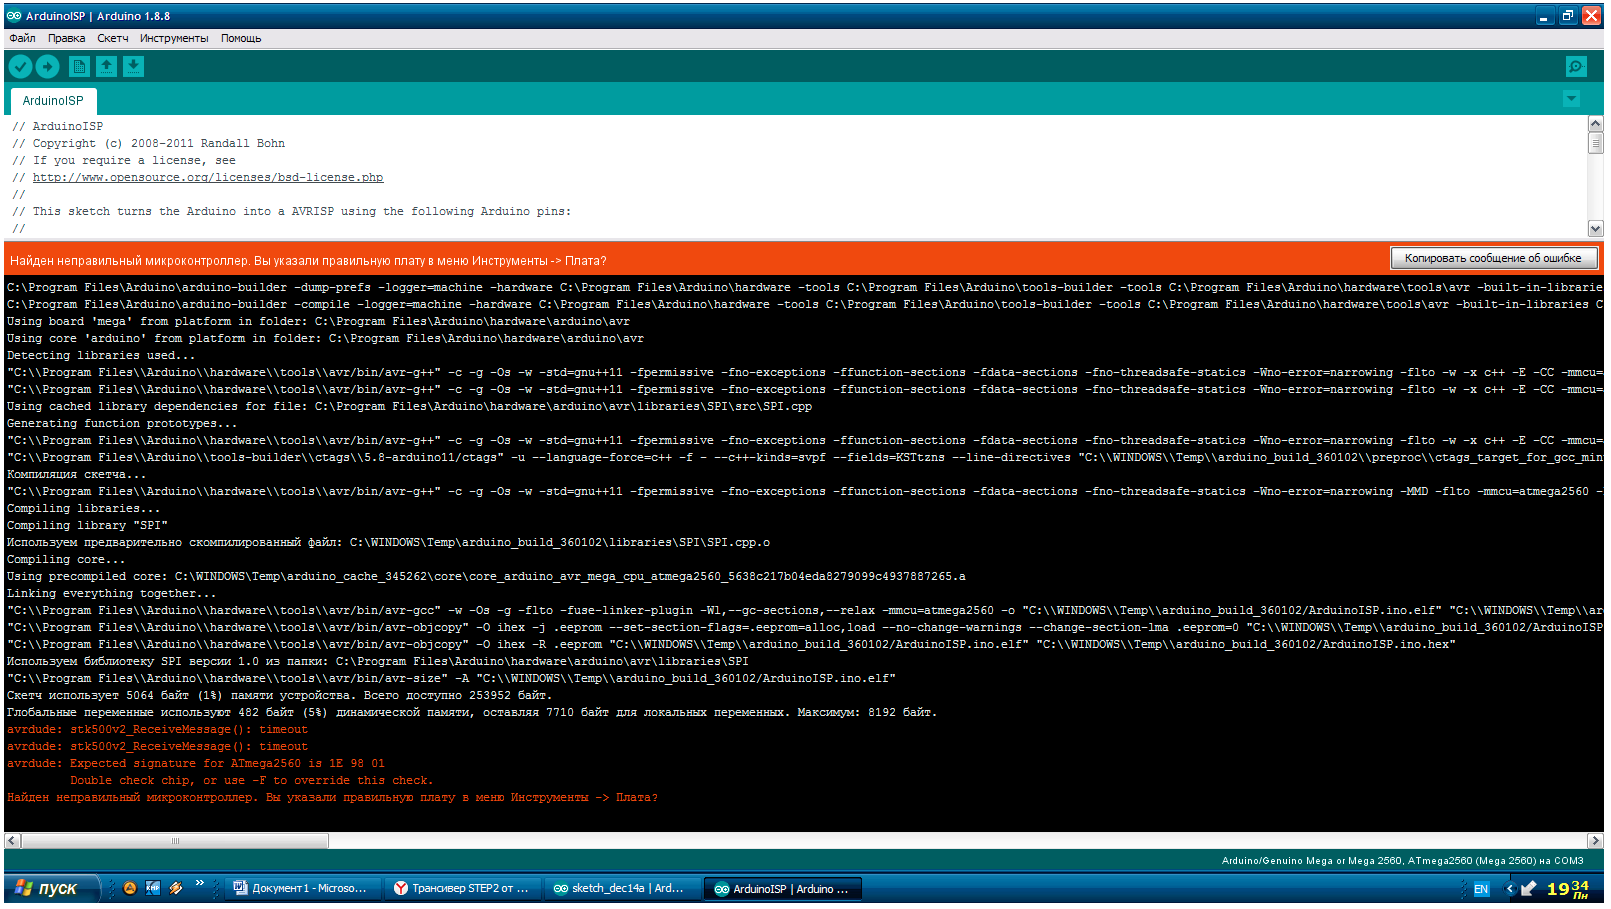This screenshot has width=1611, height=909.
Task: Click the tray arrow icon beside clock
Action: (x=1528, y=888)
